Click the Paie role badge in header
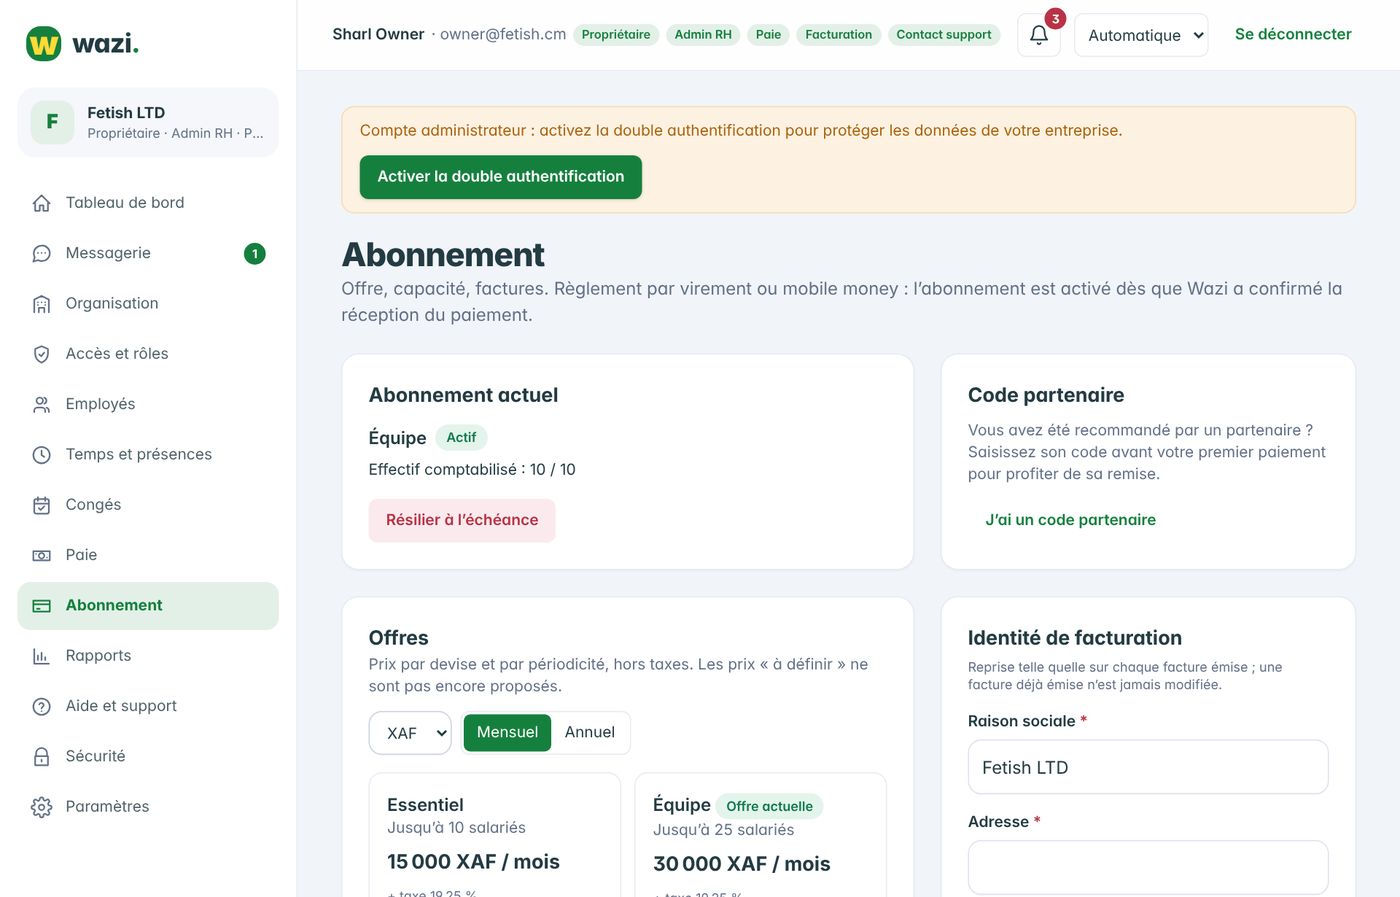 click(x=768, y=35)
